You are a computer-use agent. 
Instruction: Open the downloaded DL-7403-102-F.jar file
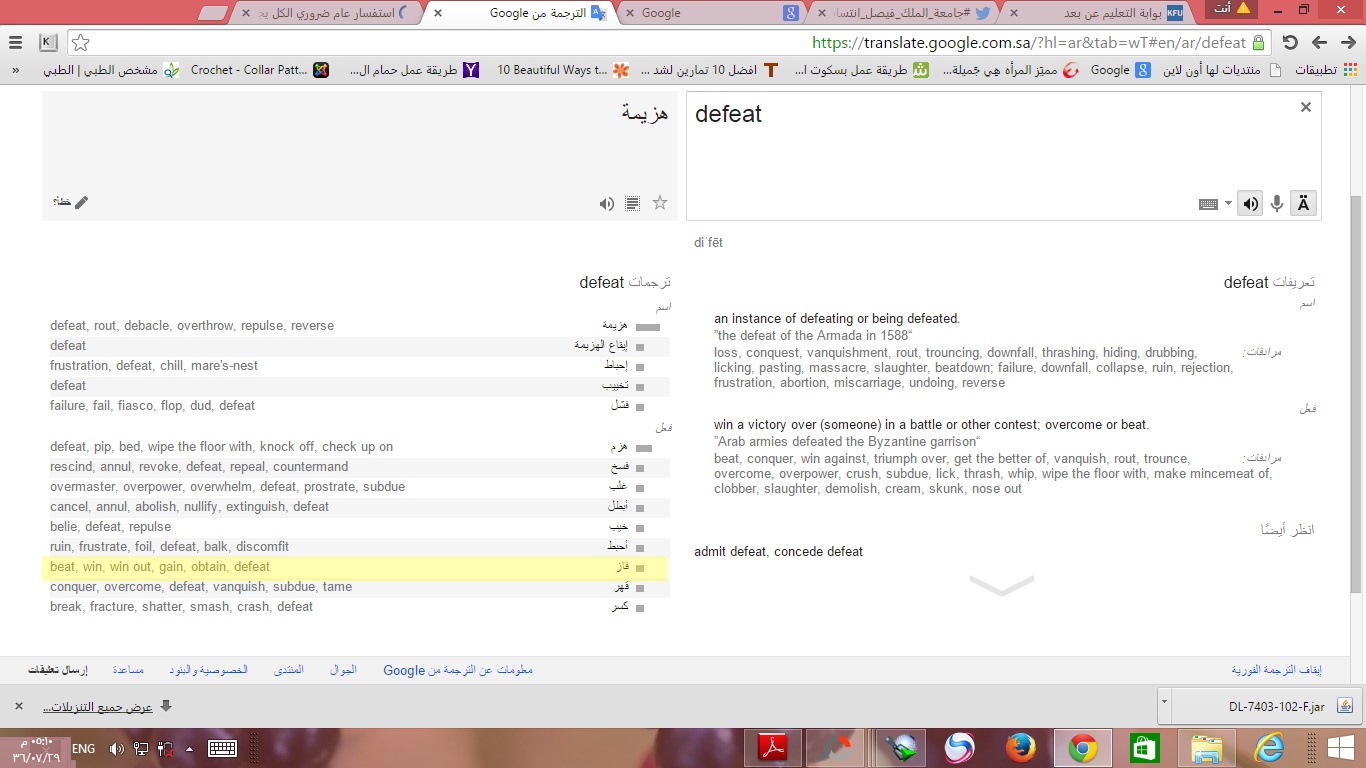tap(1265, 706)
